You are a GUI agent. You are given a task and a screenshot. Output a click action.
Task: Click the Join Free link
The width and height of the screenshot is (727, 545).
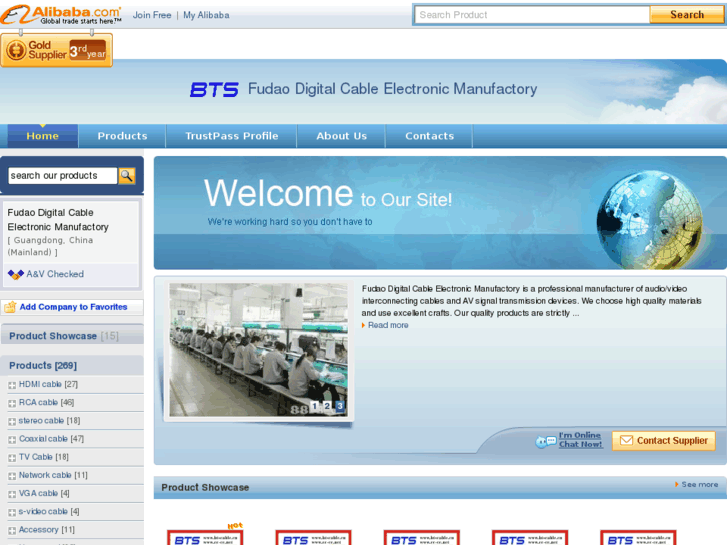152,15
